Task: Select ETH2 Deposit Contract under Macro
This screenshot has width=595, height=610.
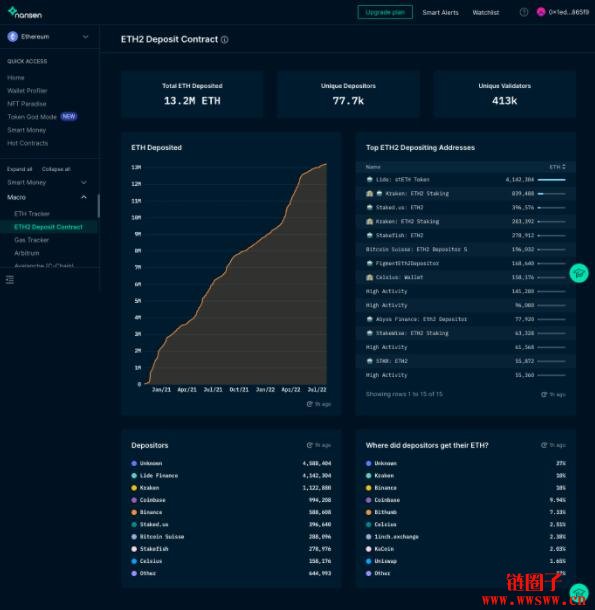Action: tap(48, 227)
